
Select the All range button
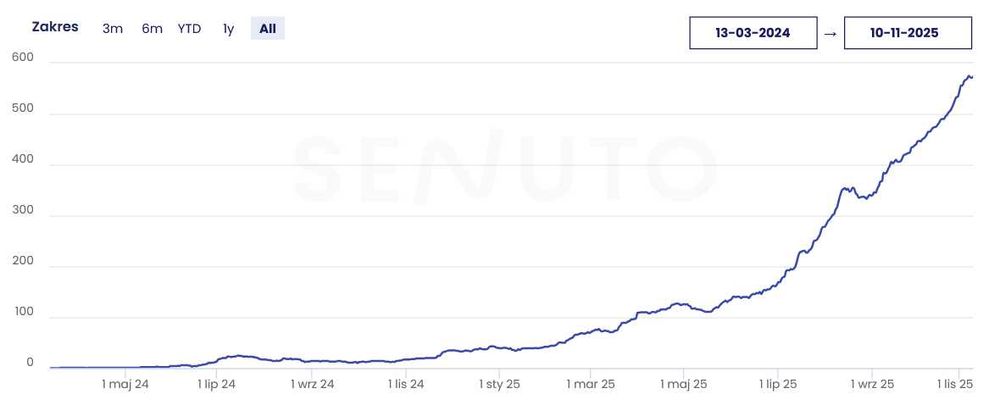[x=268, y=29]
